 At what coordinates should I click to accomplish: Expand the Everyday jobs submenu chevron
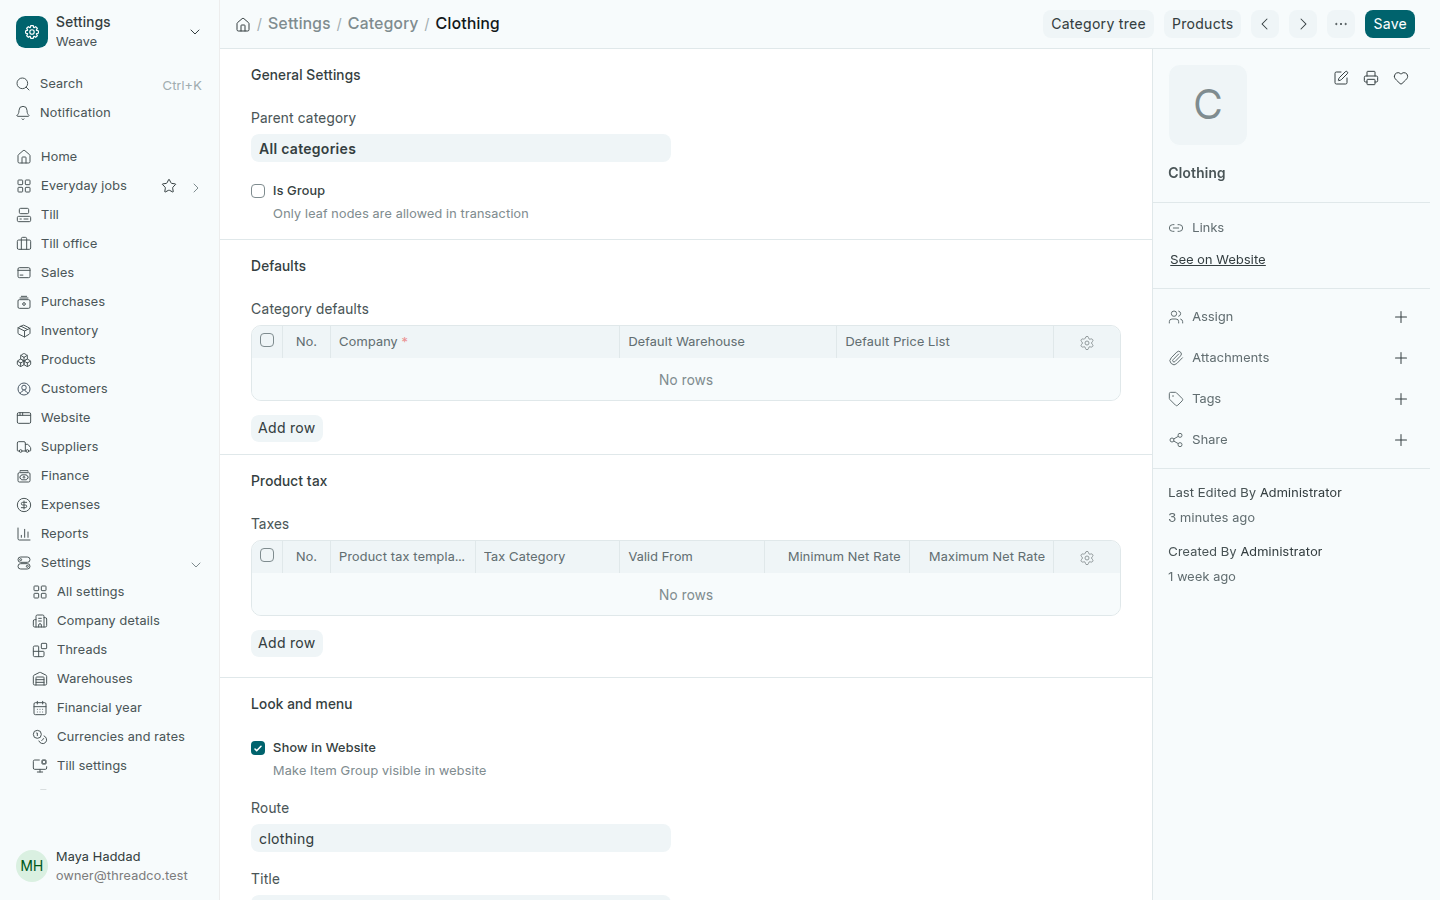(196, 187)
